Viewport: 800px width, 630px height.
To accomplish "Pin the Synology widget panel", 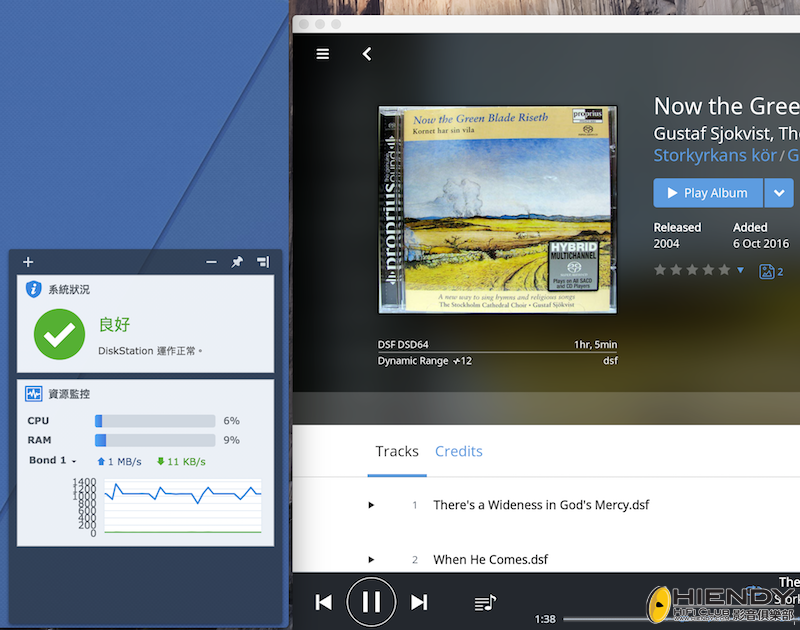I will 237,262.
